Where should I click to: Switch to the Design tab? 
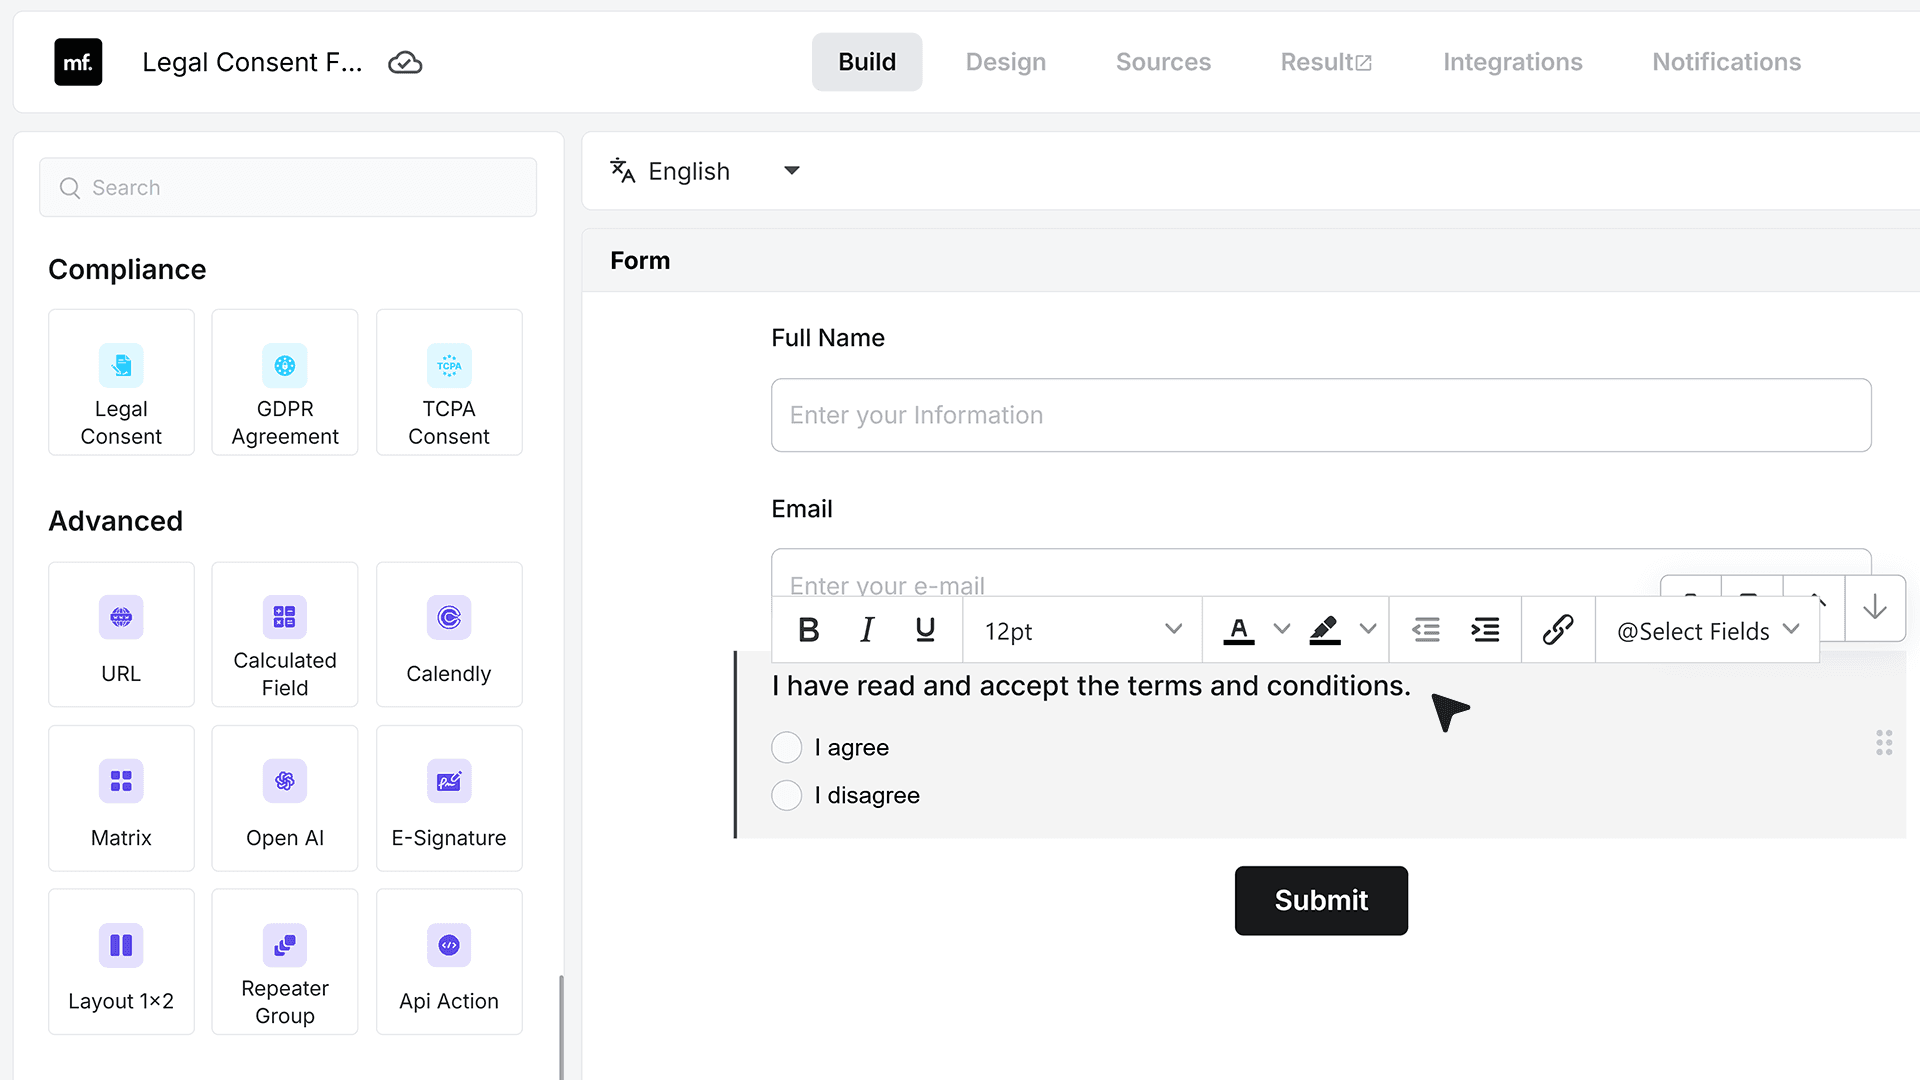(1005, 62)
